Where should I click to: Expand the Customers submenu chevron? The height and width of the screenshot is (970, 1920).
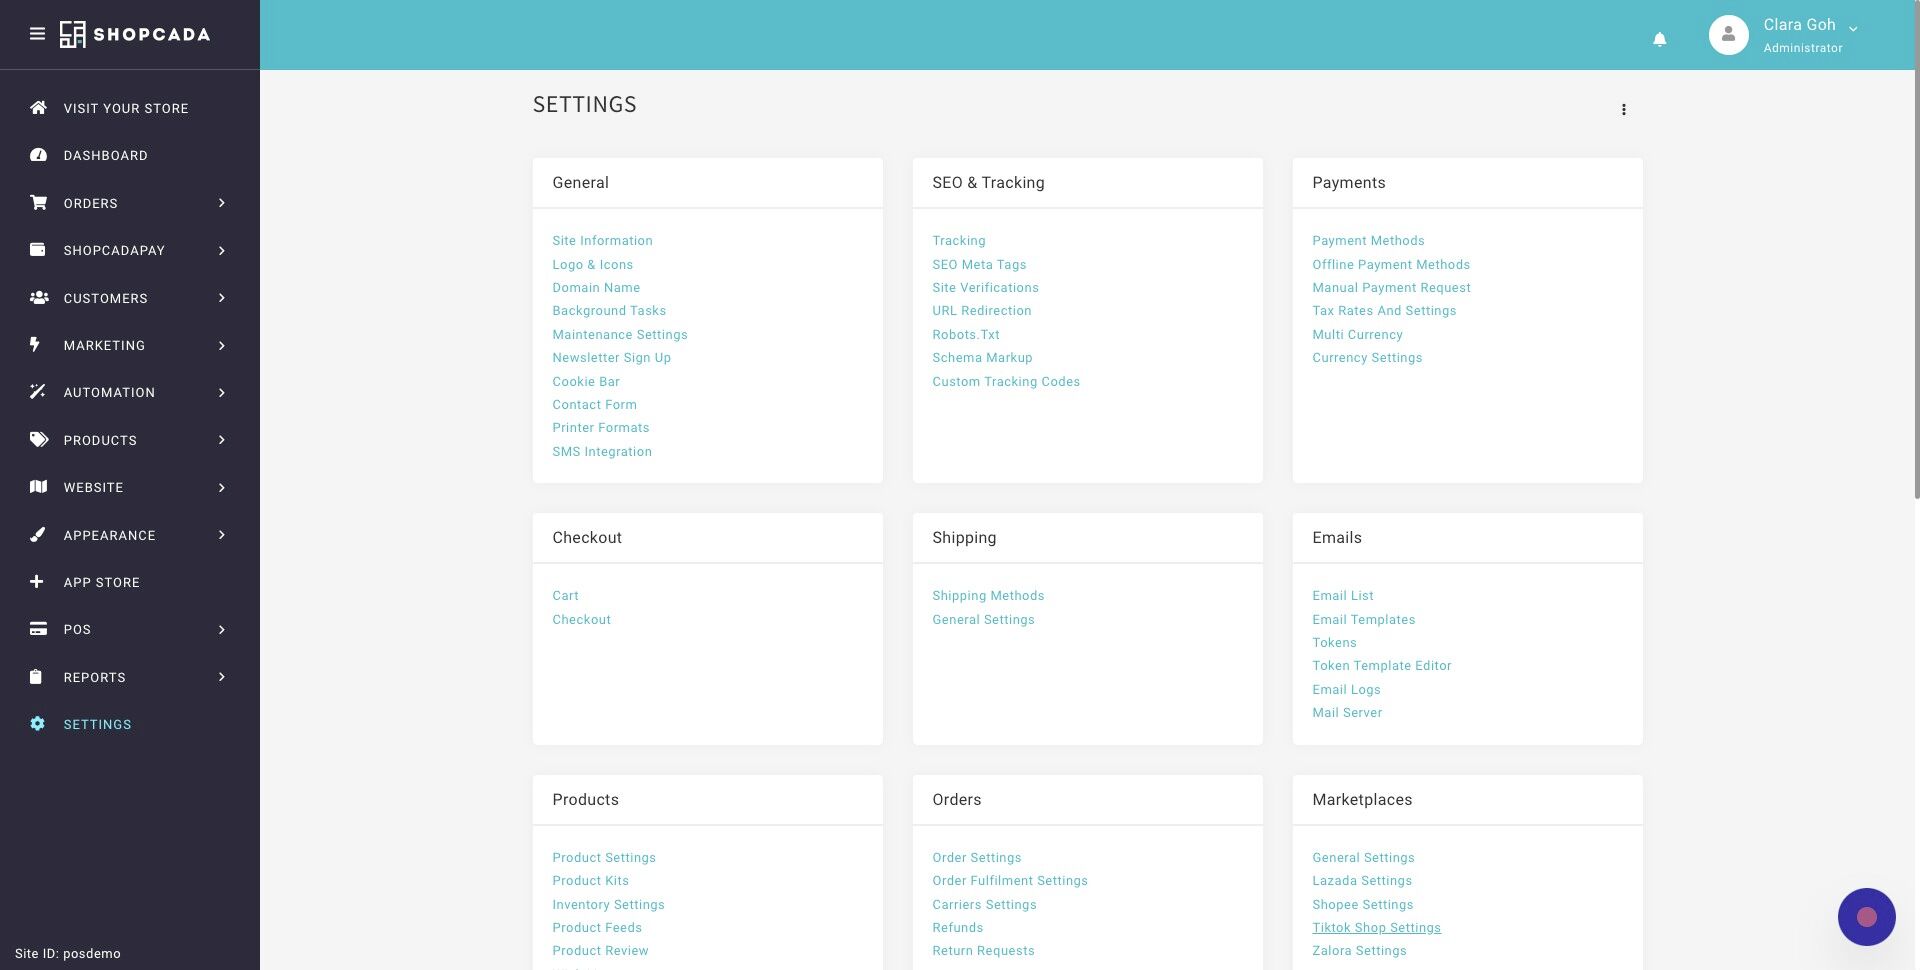point(222,298)
